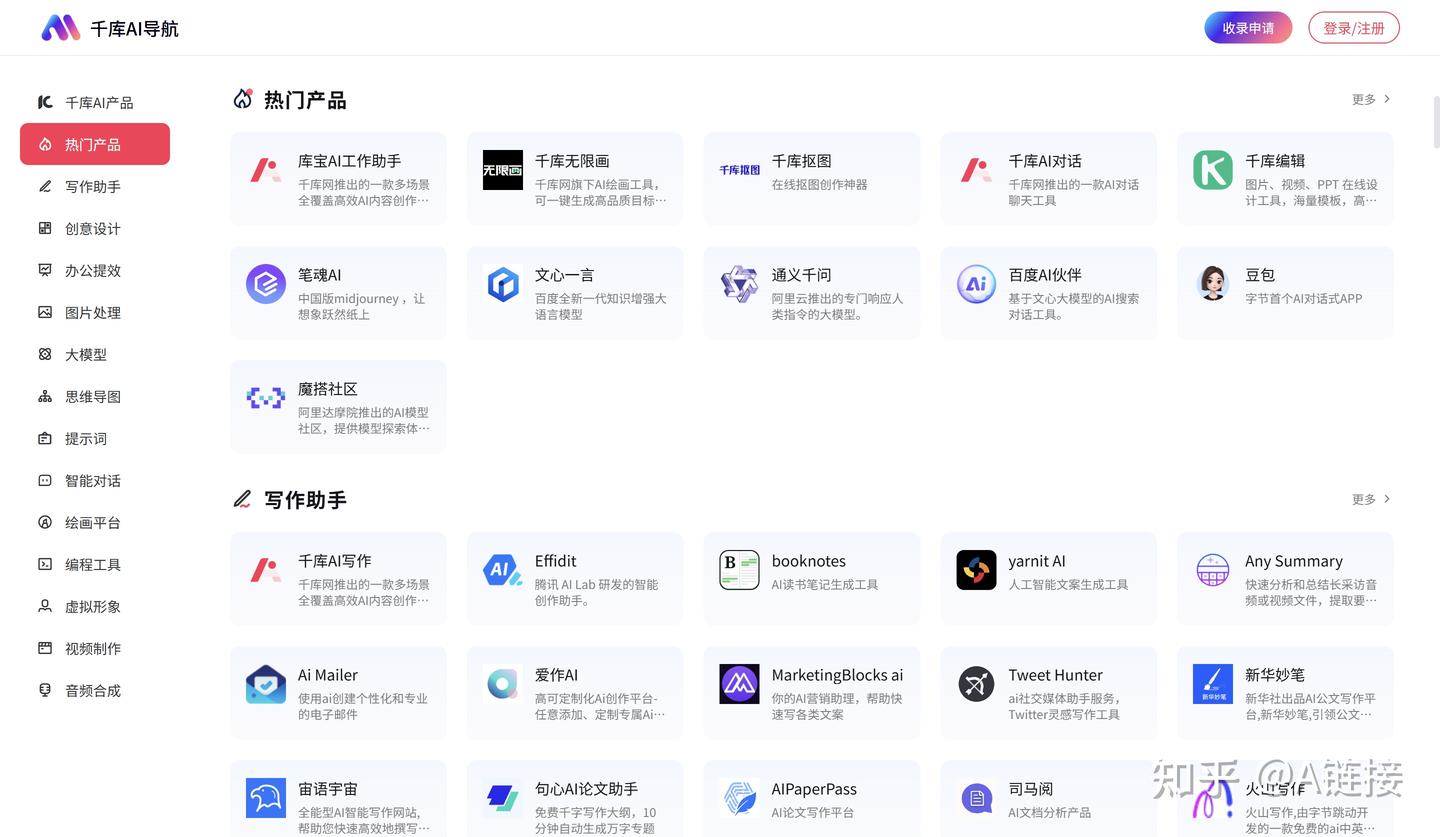
Task: Open the 宙语宇宙 blue icon
Action: 266,798
